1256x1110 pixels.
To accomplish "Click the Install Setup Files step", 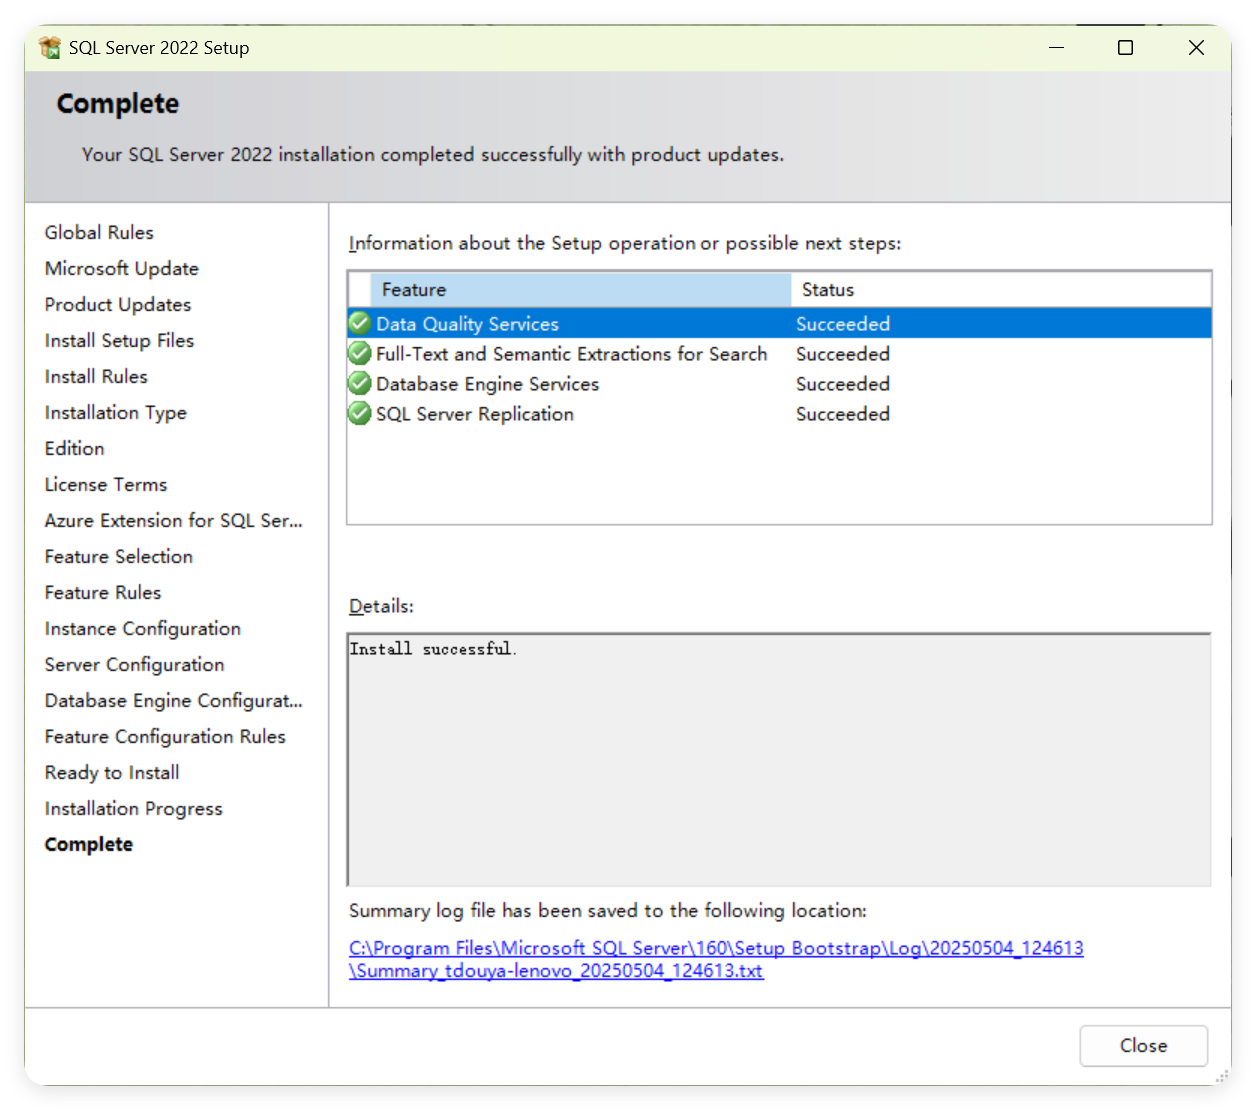I will tap(119, 340).
